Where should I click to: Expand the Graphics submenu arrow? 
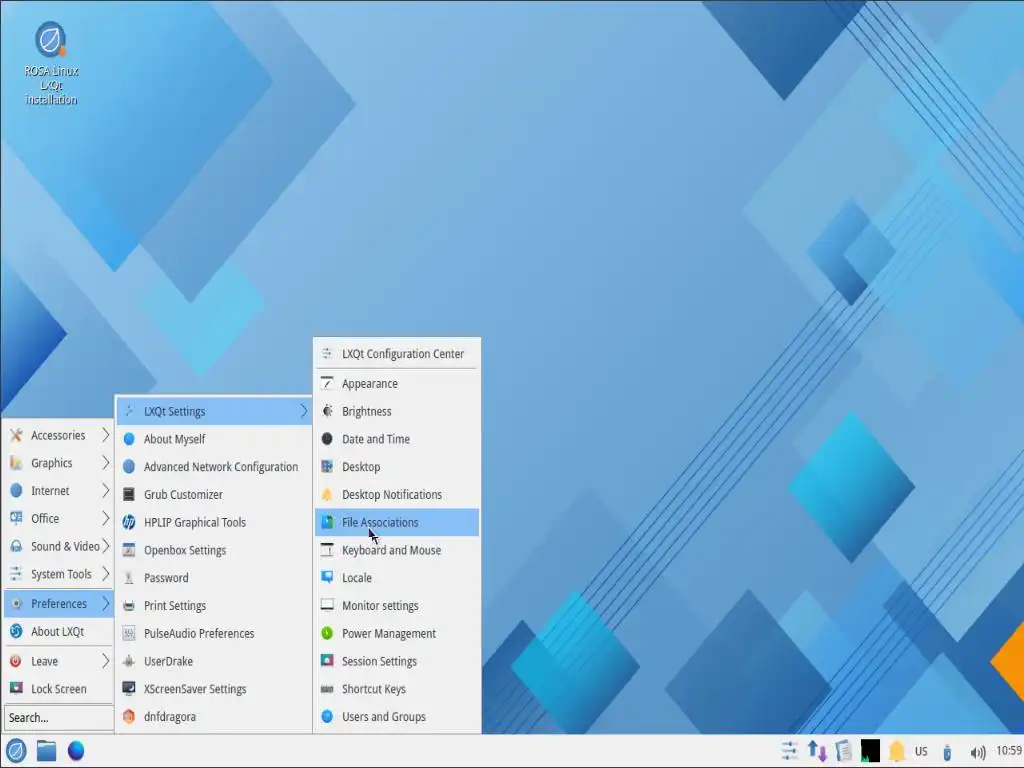click(x=105, y=462)
